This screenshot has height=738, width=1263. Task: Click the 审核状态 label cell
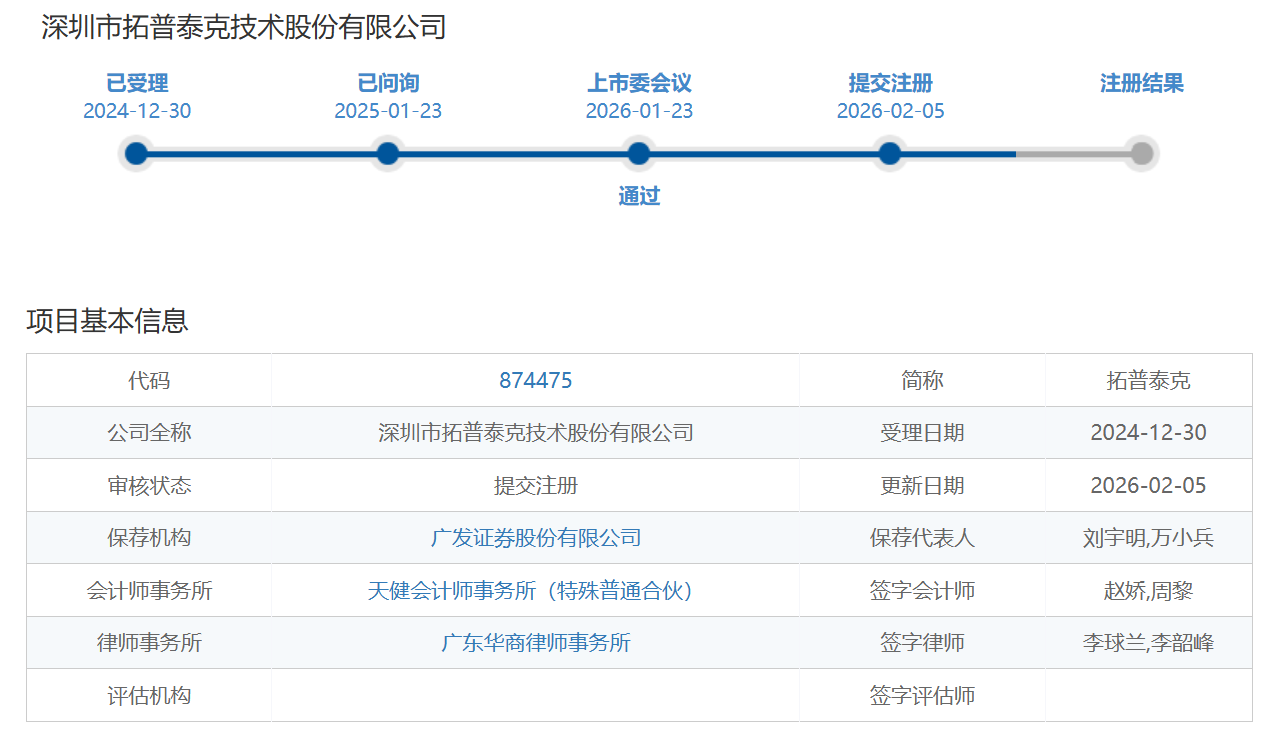pos(149,485)
